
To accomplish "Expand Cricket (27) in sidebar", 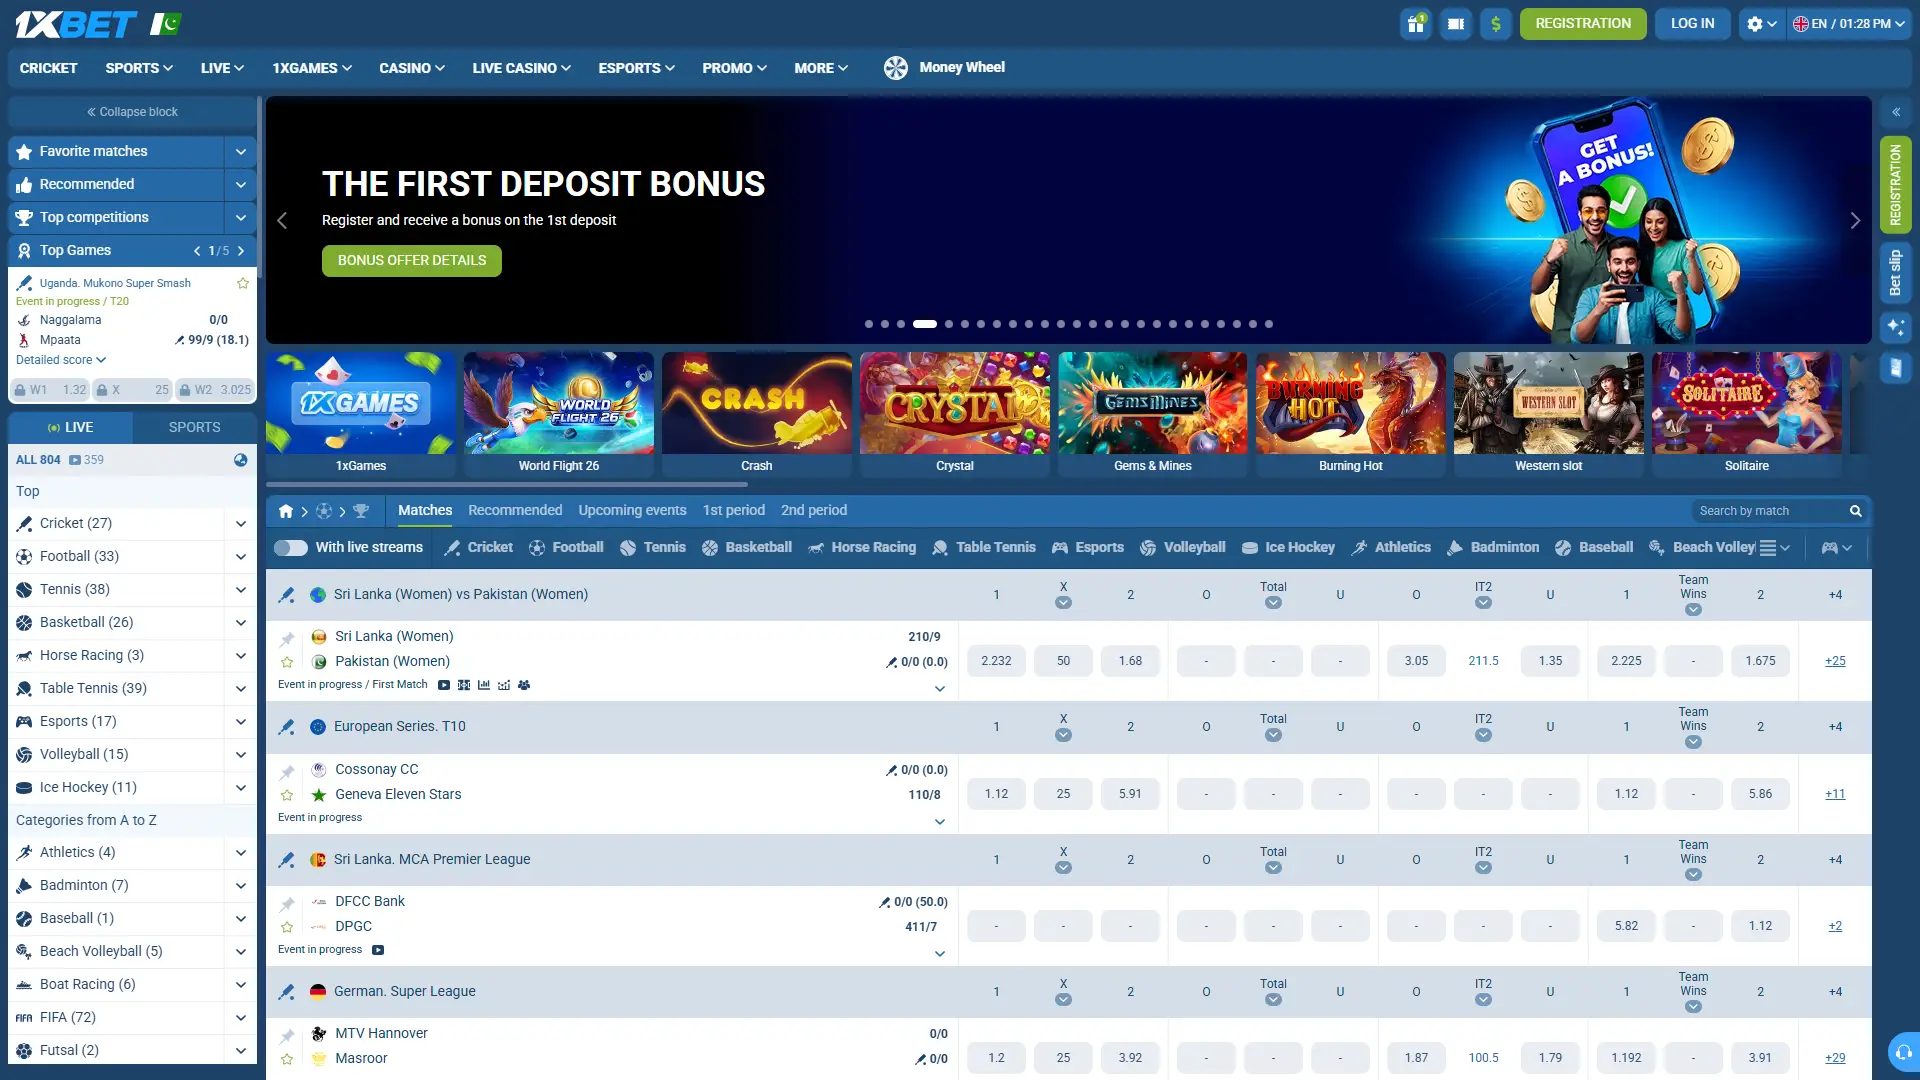I will pos(240,524).
